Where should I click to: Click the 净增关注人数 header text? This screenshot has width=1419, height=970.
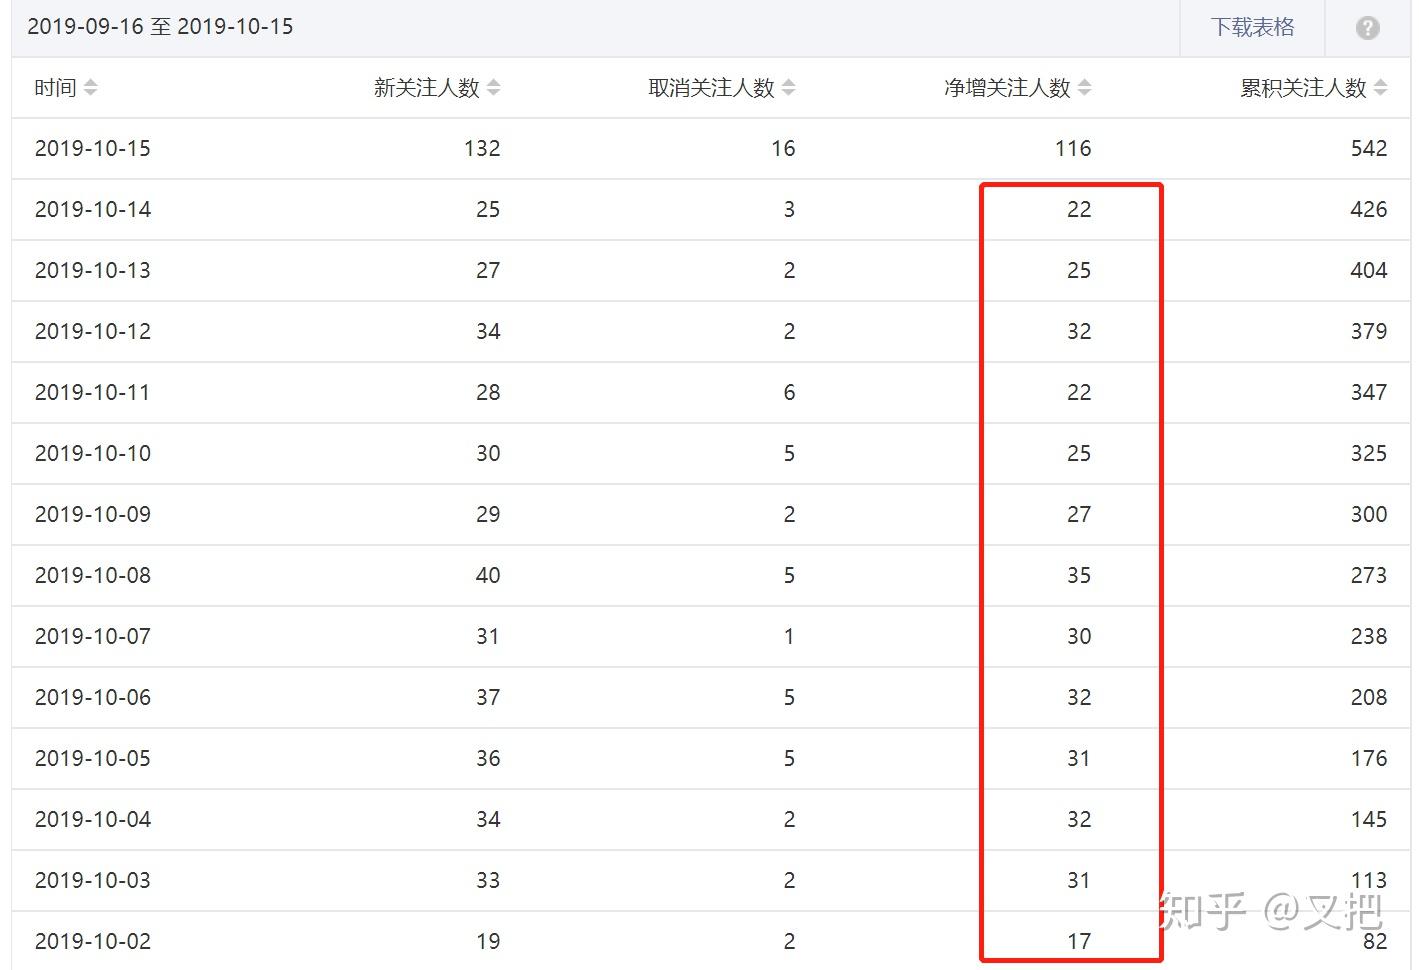click(x=1007, y=88)
